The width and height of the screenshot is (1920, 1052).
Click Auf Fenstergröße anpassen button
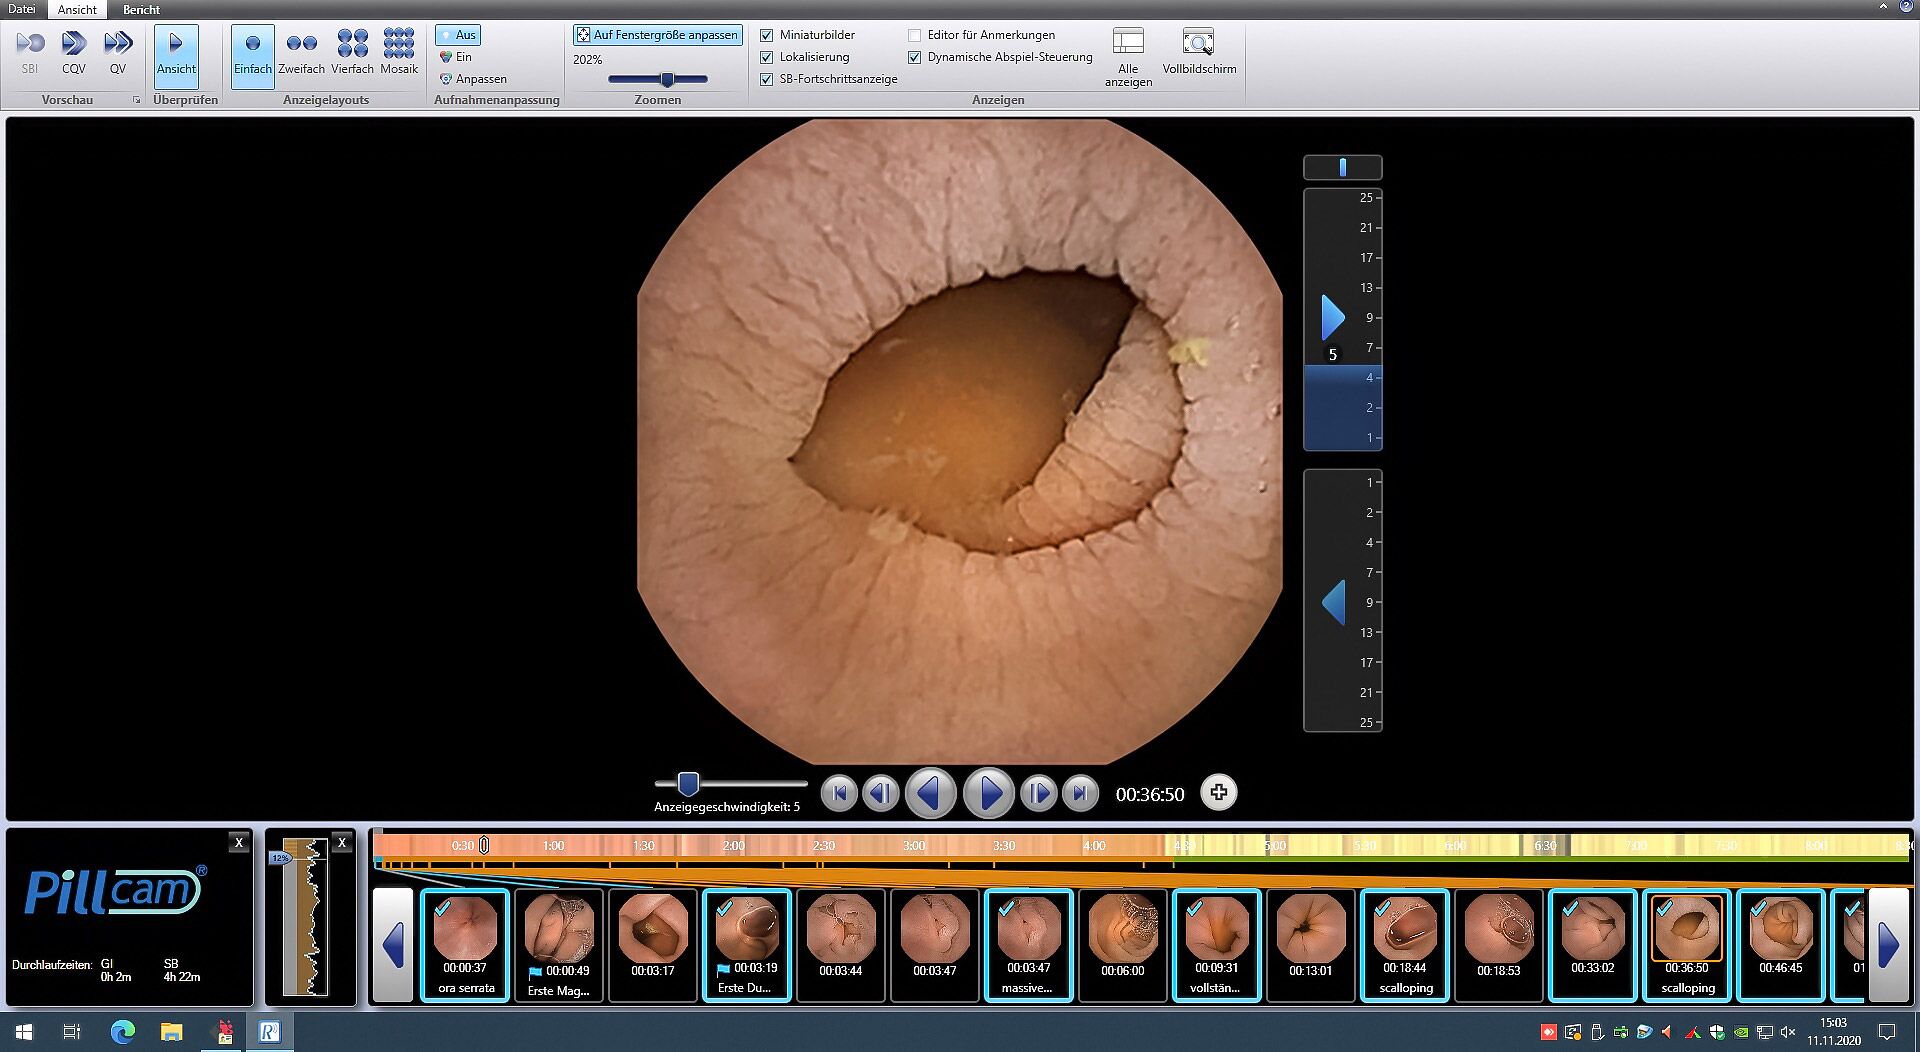[x=657, y=35]
